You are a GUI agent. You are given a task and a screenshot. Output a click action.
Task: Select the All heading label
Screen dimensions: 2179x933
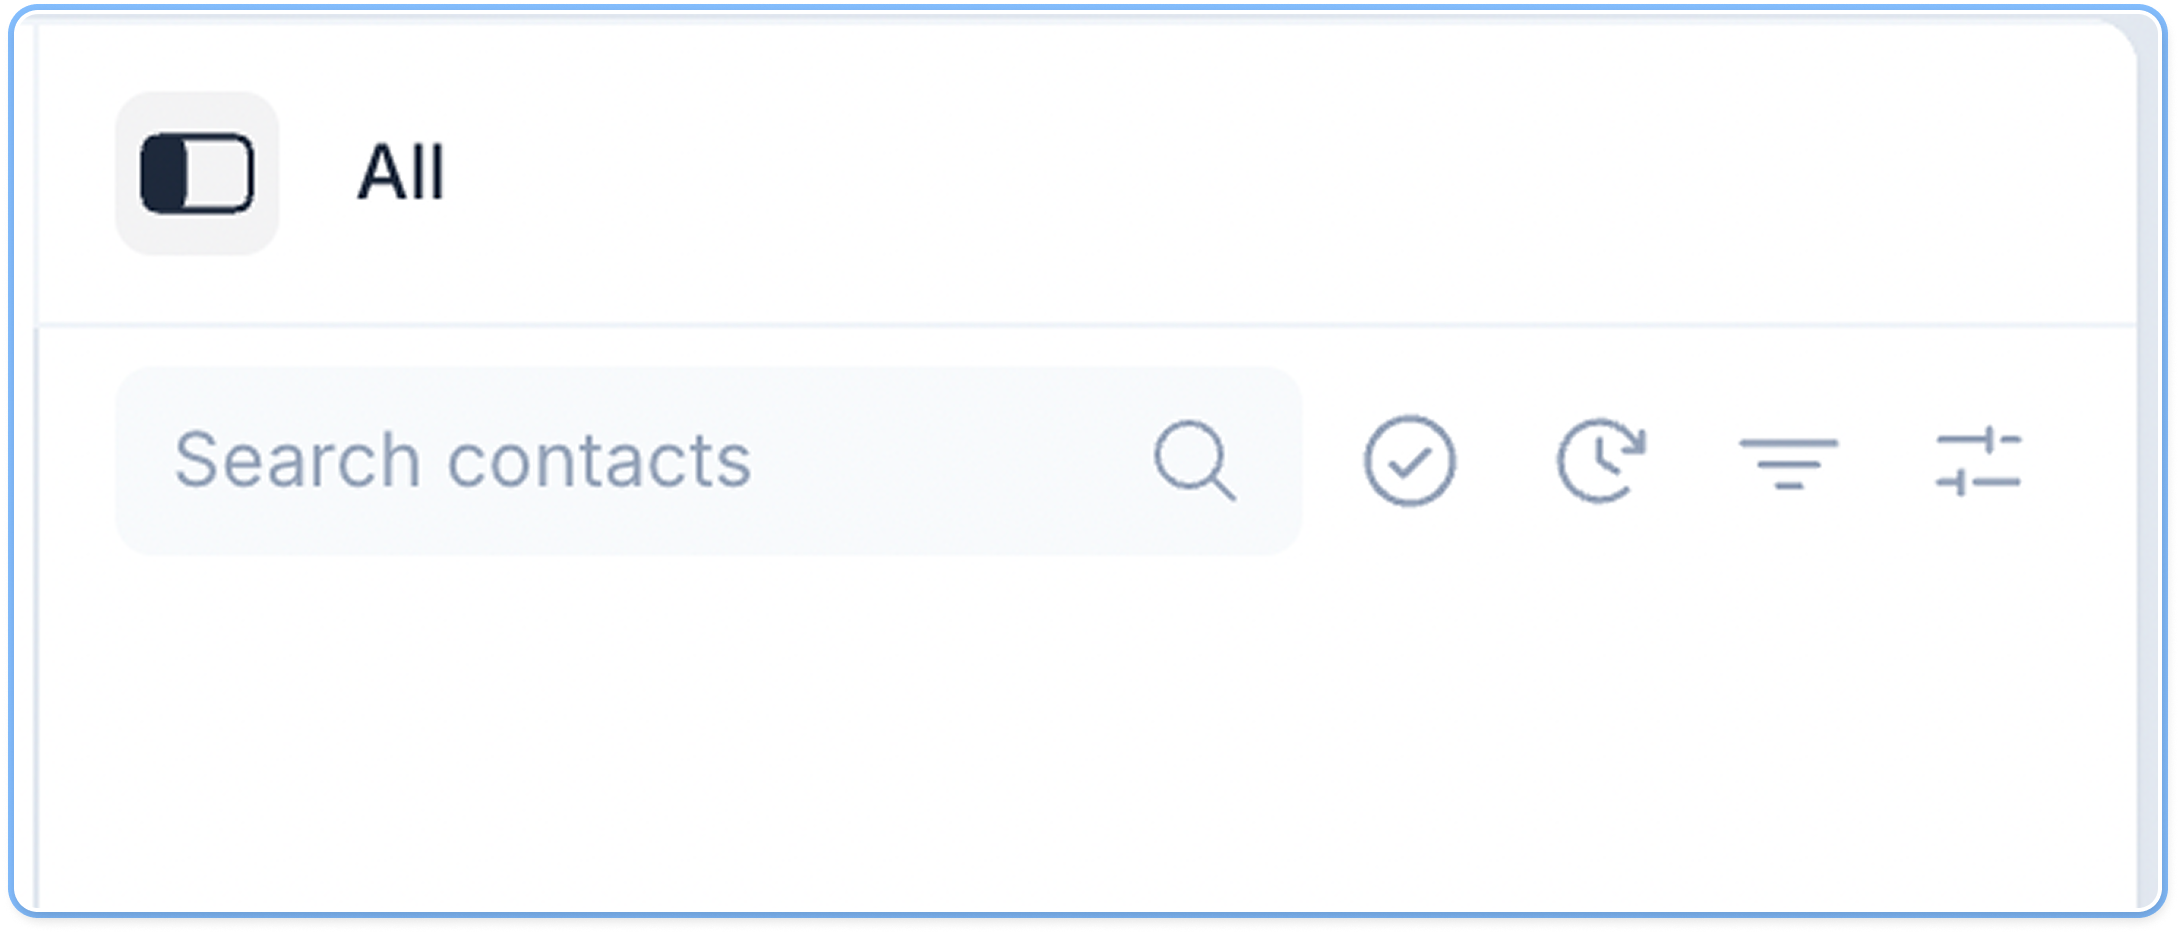click(x=401, y=173)
